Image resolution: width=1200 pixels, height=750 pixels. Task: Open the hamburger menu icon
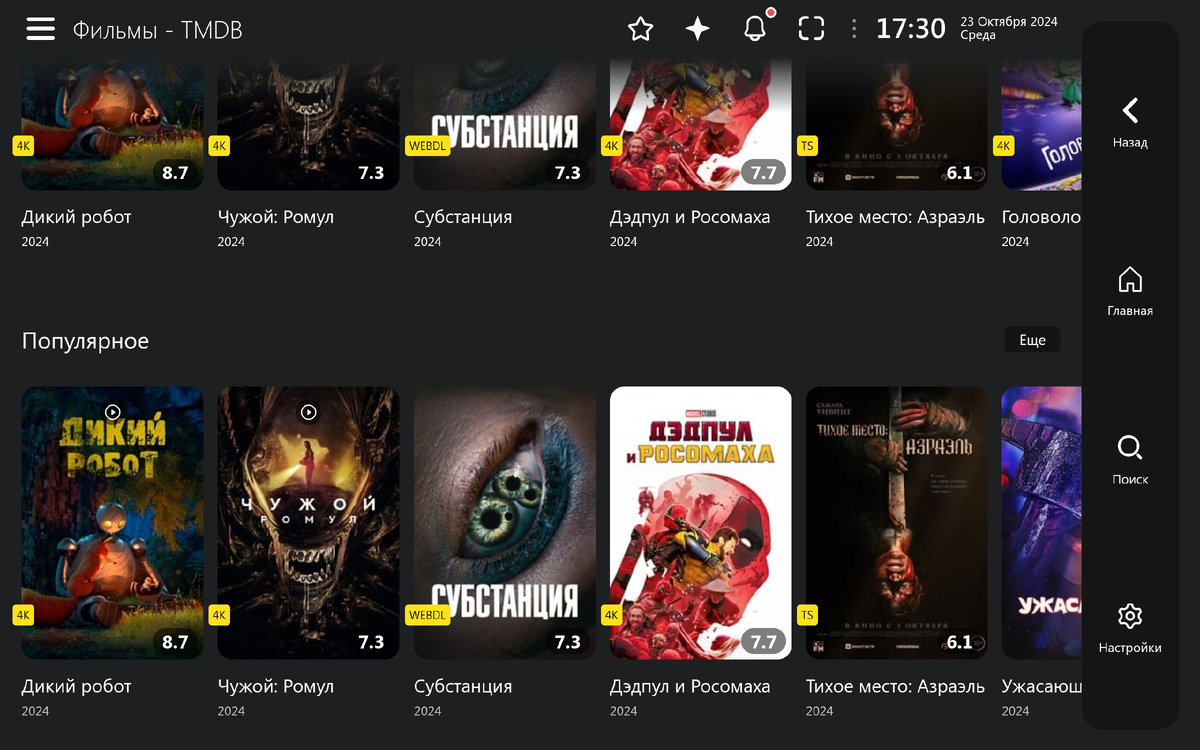(x=41, y=29)
